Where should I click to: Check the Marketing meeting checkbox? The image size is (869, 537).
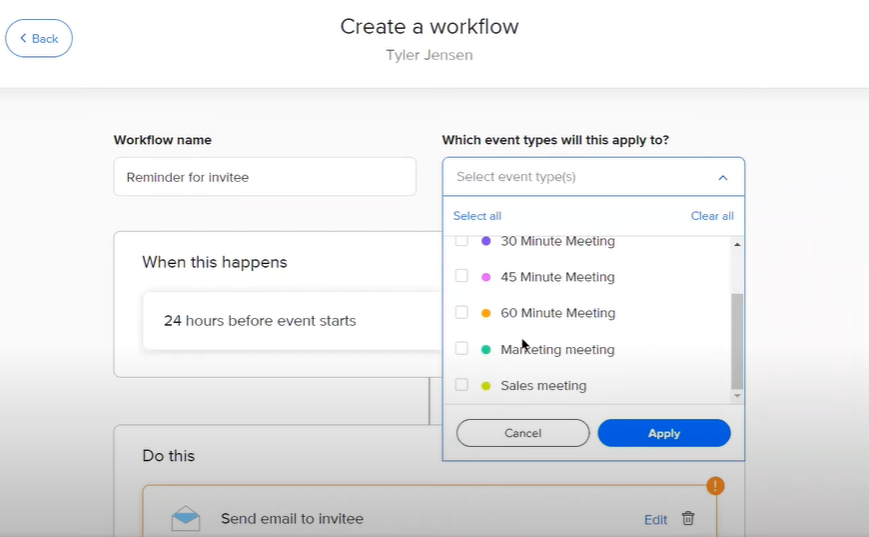coord(462,349)
